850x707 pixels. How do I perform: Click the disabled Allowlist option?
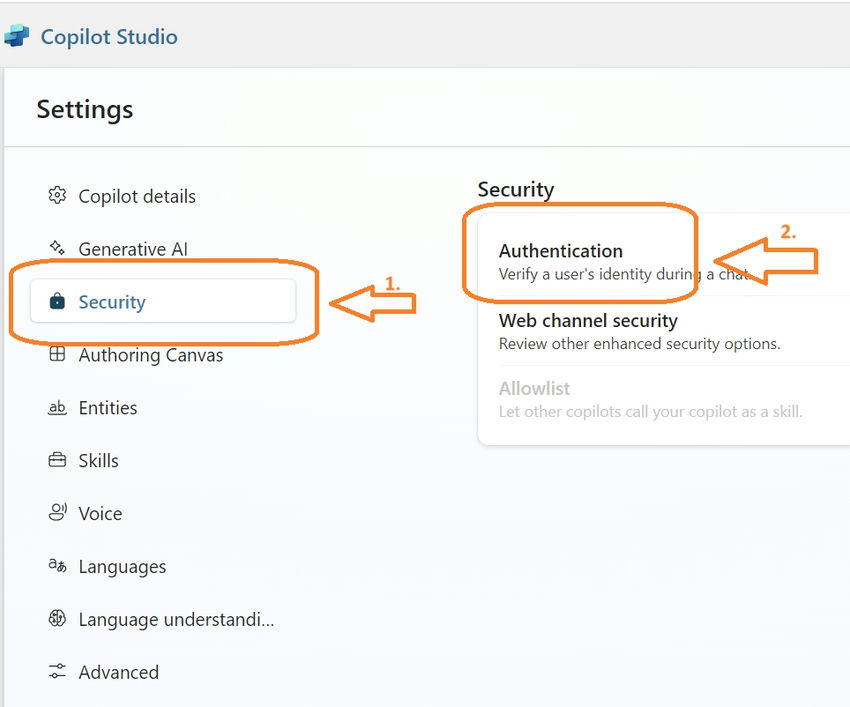tap(535, 388)
